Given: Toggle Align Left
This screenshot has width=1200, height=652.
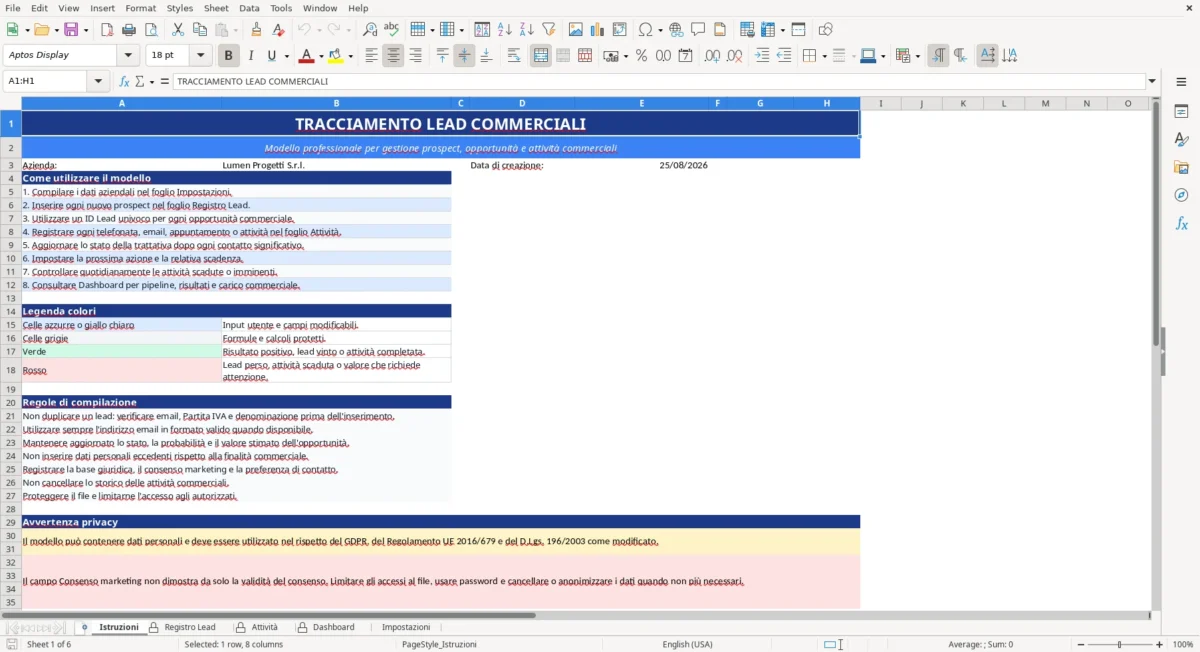Looking at the screenshot, I should pos(372,56).
